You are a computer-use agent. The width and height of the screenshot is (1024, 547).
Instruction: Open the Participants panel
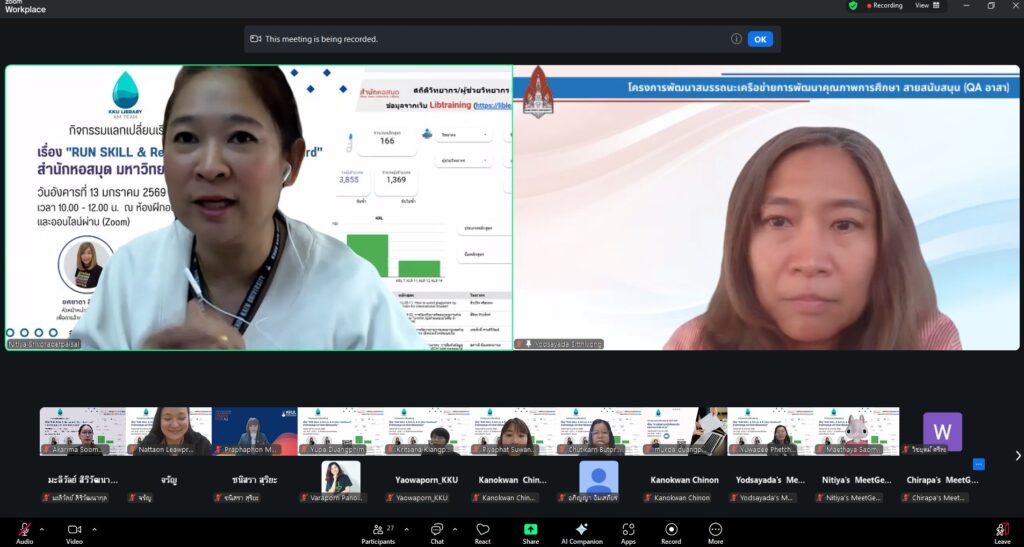[x=377, y=531]
